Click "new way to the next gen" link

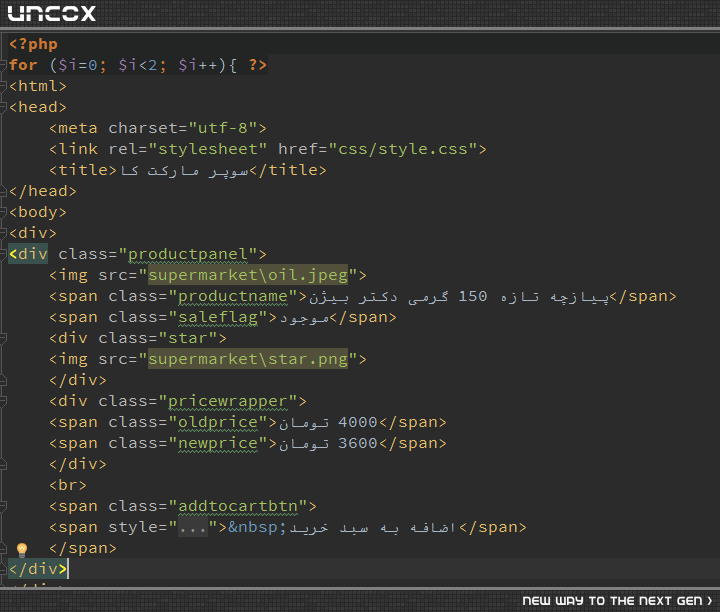click(x=617, y=601)
